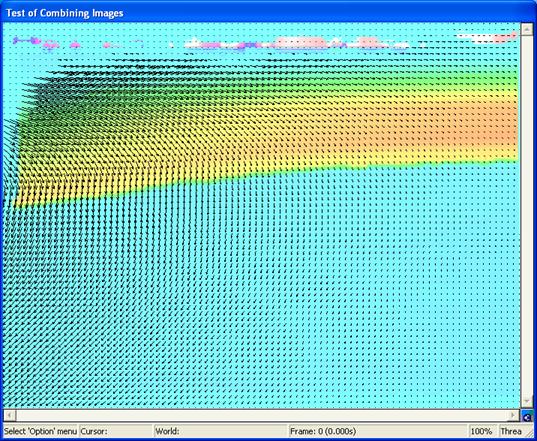Click the World coordinates status field
The width and height of the screenshot is (537, 441).
click(x=221, y=431)
